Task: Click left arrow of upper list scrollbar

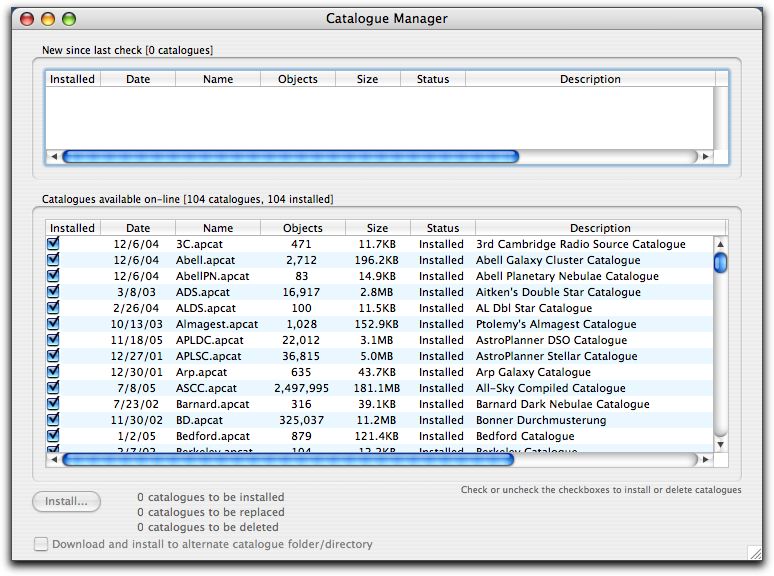Action: (x=53, y=157)
